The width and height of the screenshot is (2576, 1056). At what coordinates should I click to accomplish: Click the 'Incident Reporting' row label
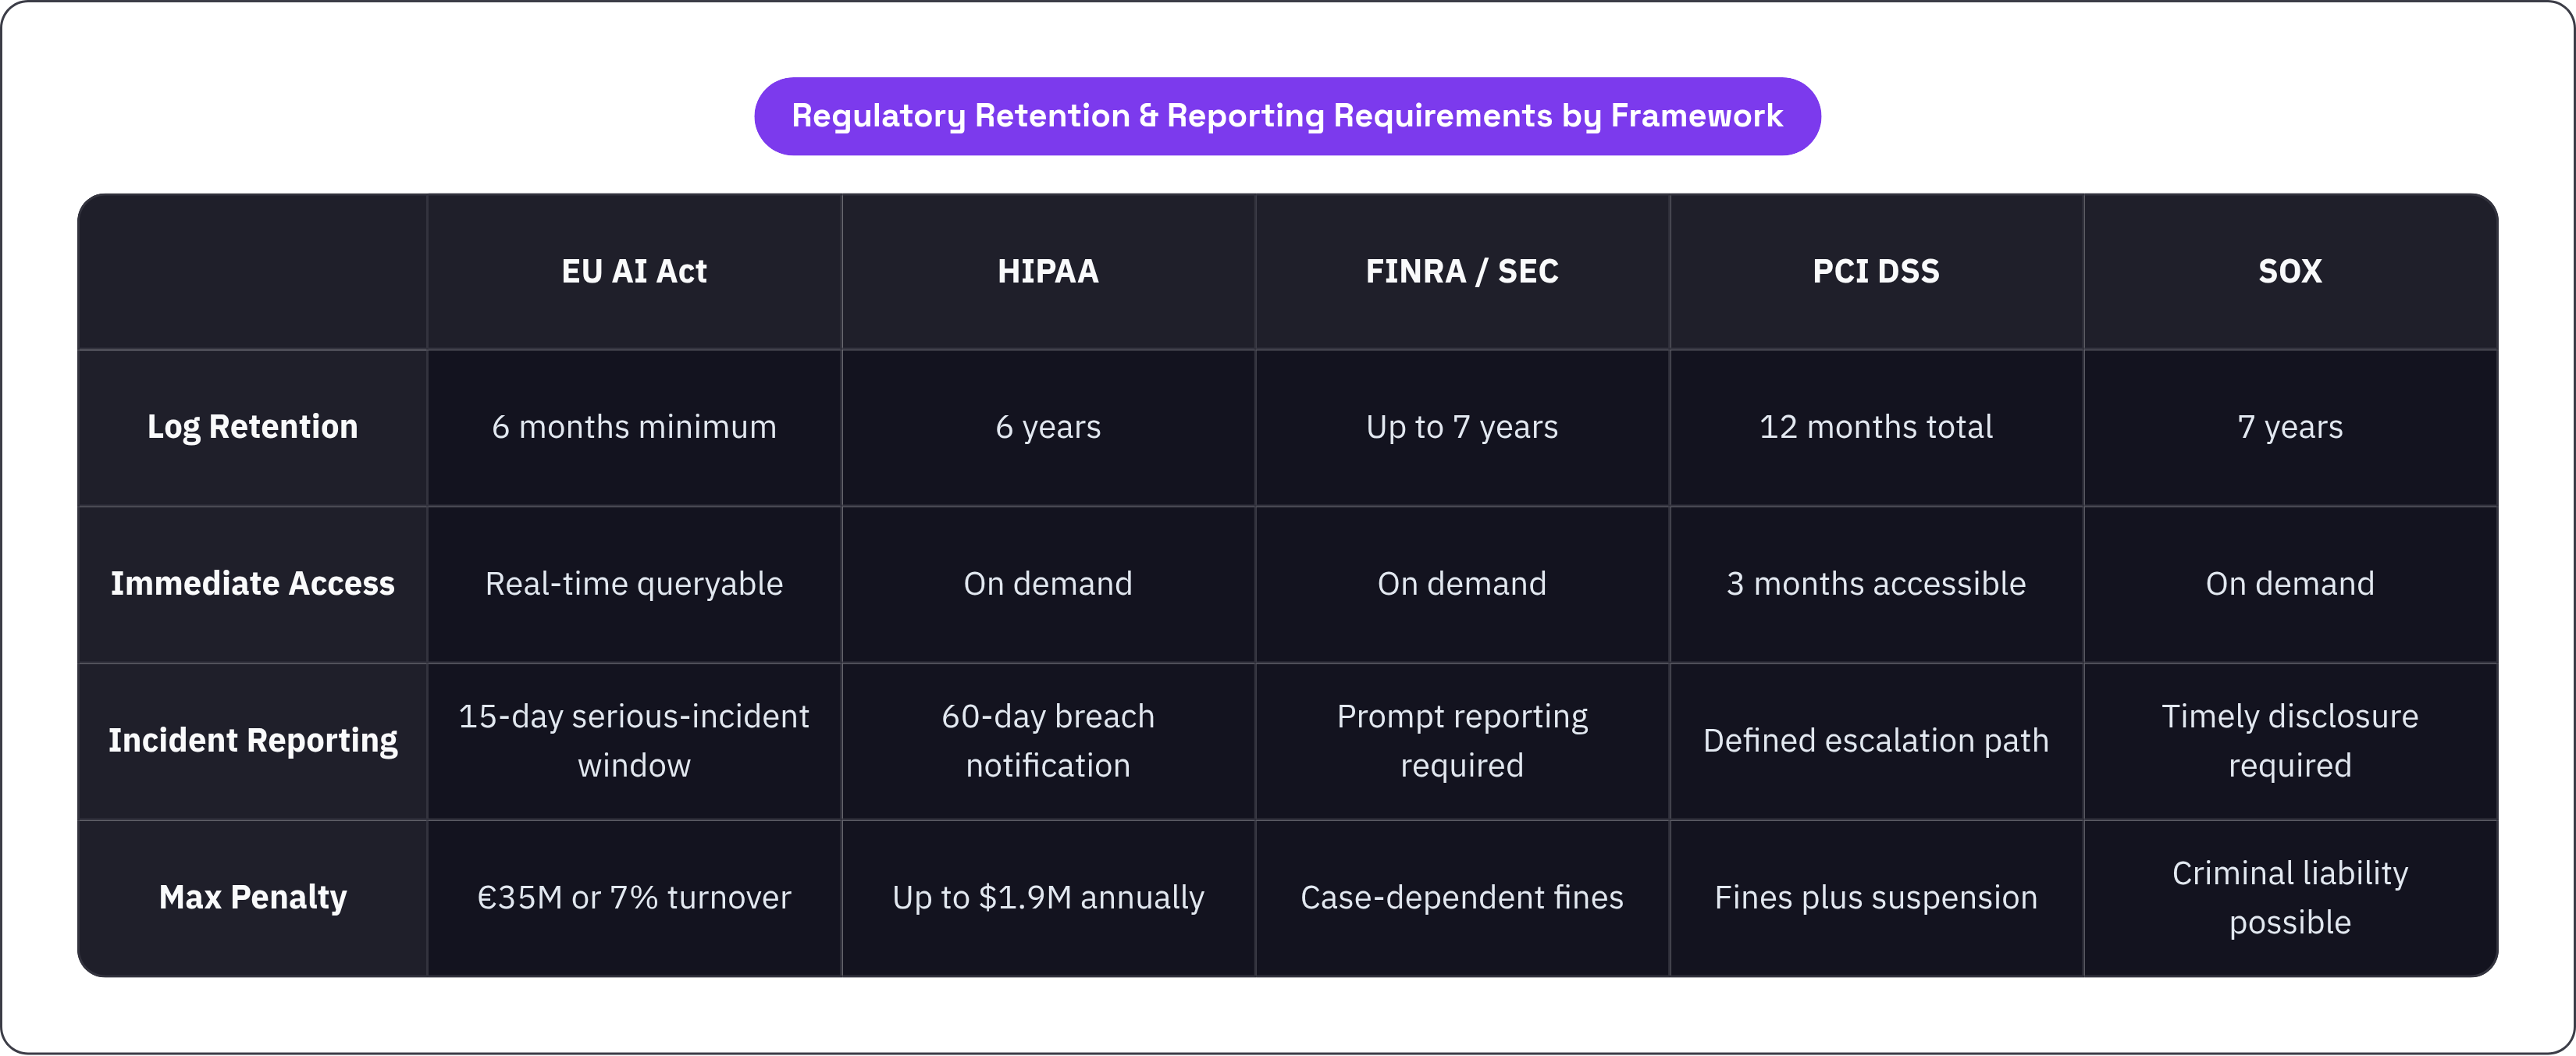(253, 741)
